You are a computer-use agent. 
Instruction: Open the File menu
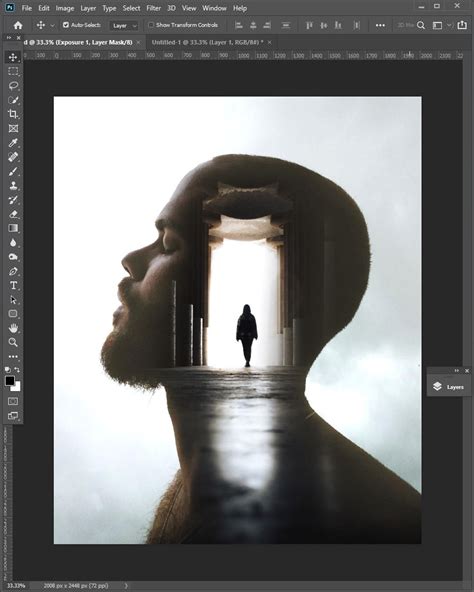pos(26,8)
